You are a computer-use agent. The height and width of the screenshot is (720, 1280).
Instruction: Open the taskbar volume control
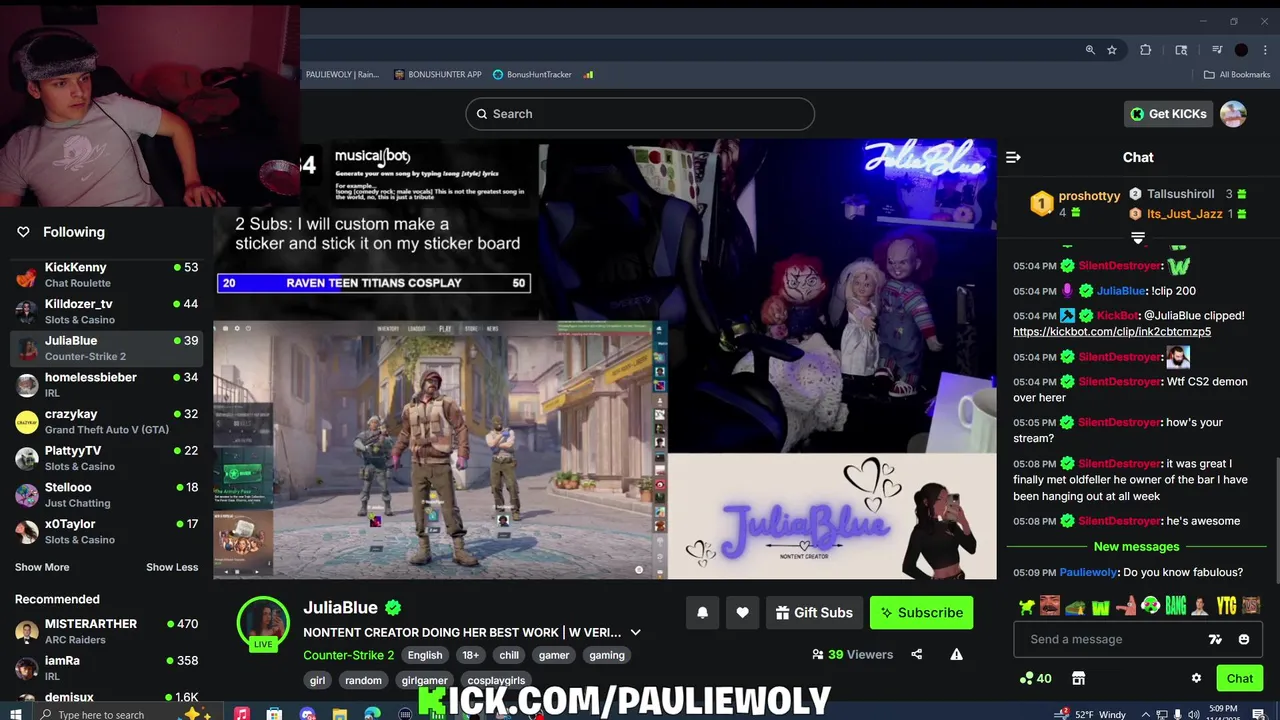(1194, 714)
